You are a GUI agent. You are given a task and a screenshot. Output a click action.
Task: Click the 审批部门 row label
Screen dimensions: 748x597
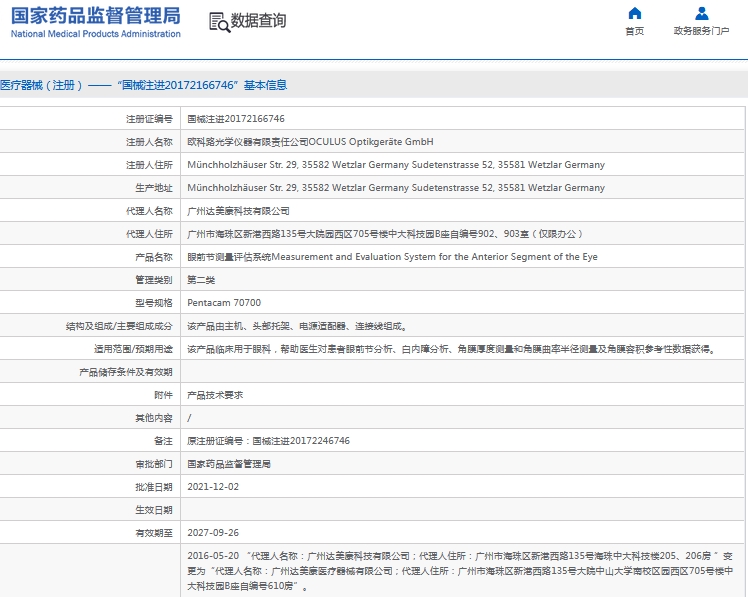click(154, 464)
